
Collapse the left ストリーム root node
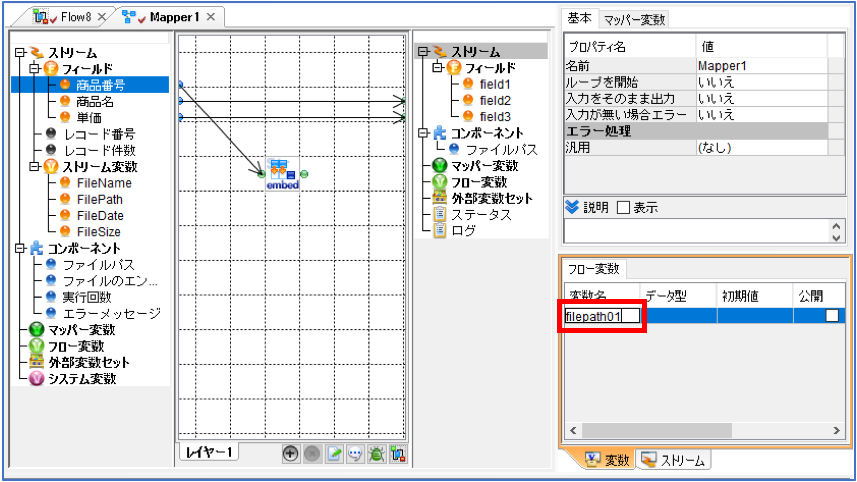pos(20,52)
